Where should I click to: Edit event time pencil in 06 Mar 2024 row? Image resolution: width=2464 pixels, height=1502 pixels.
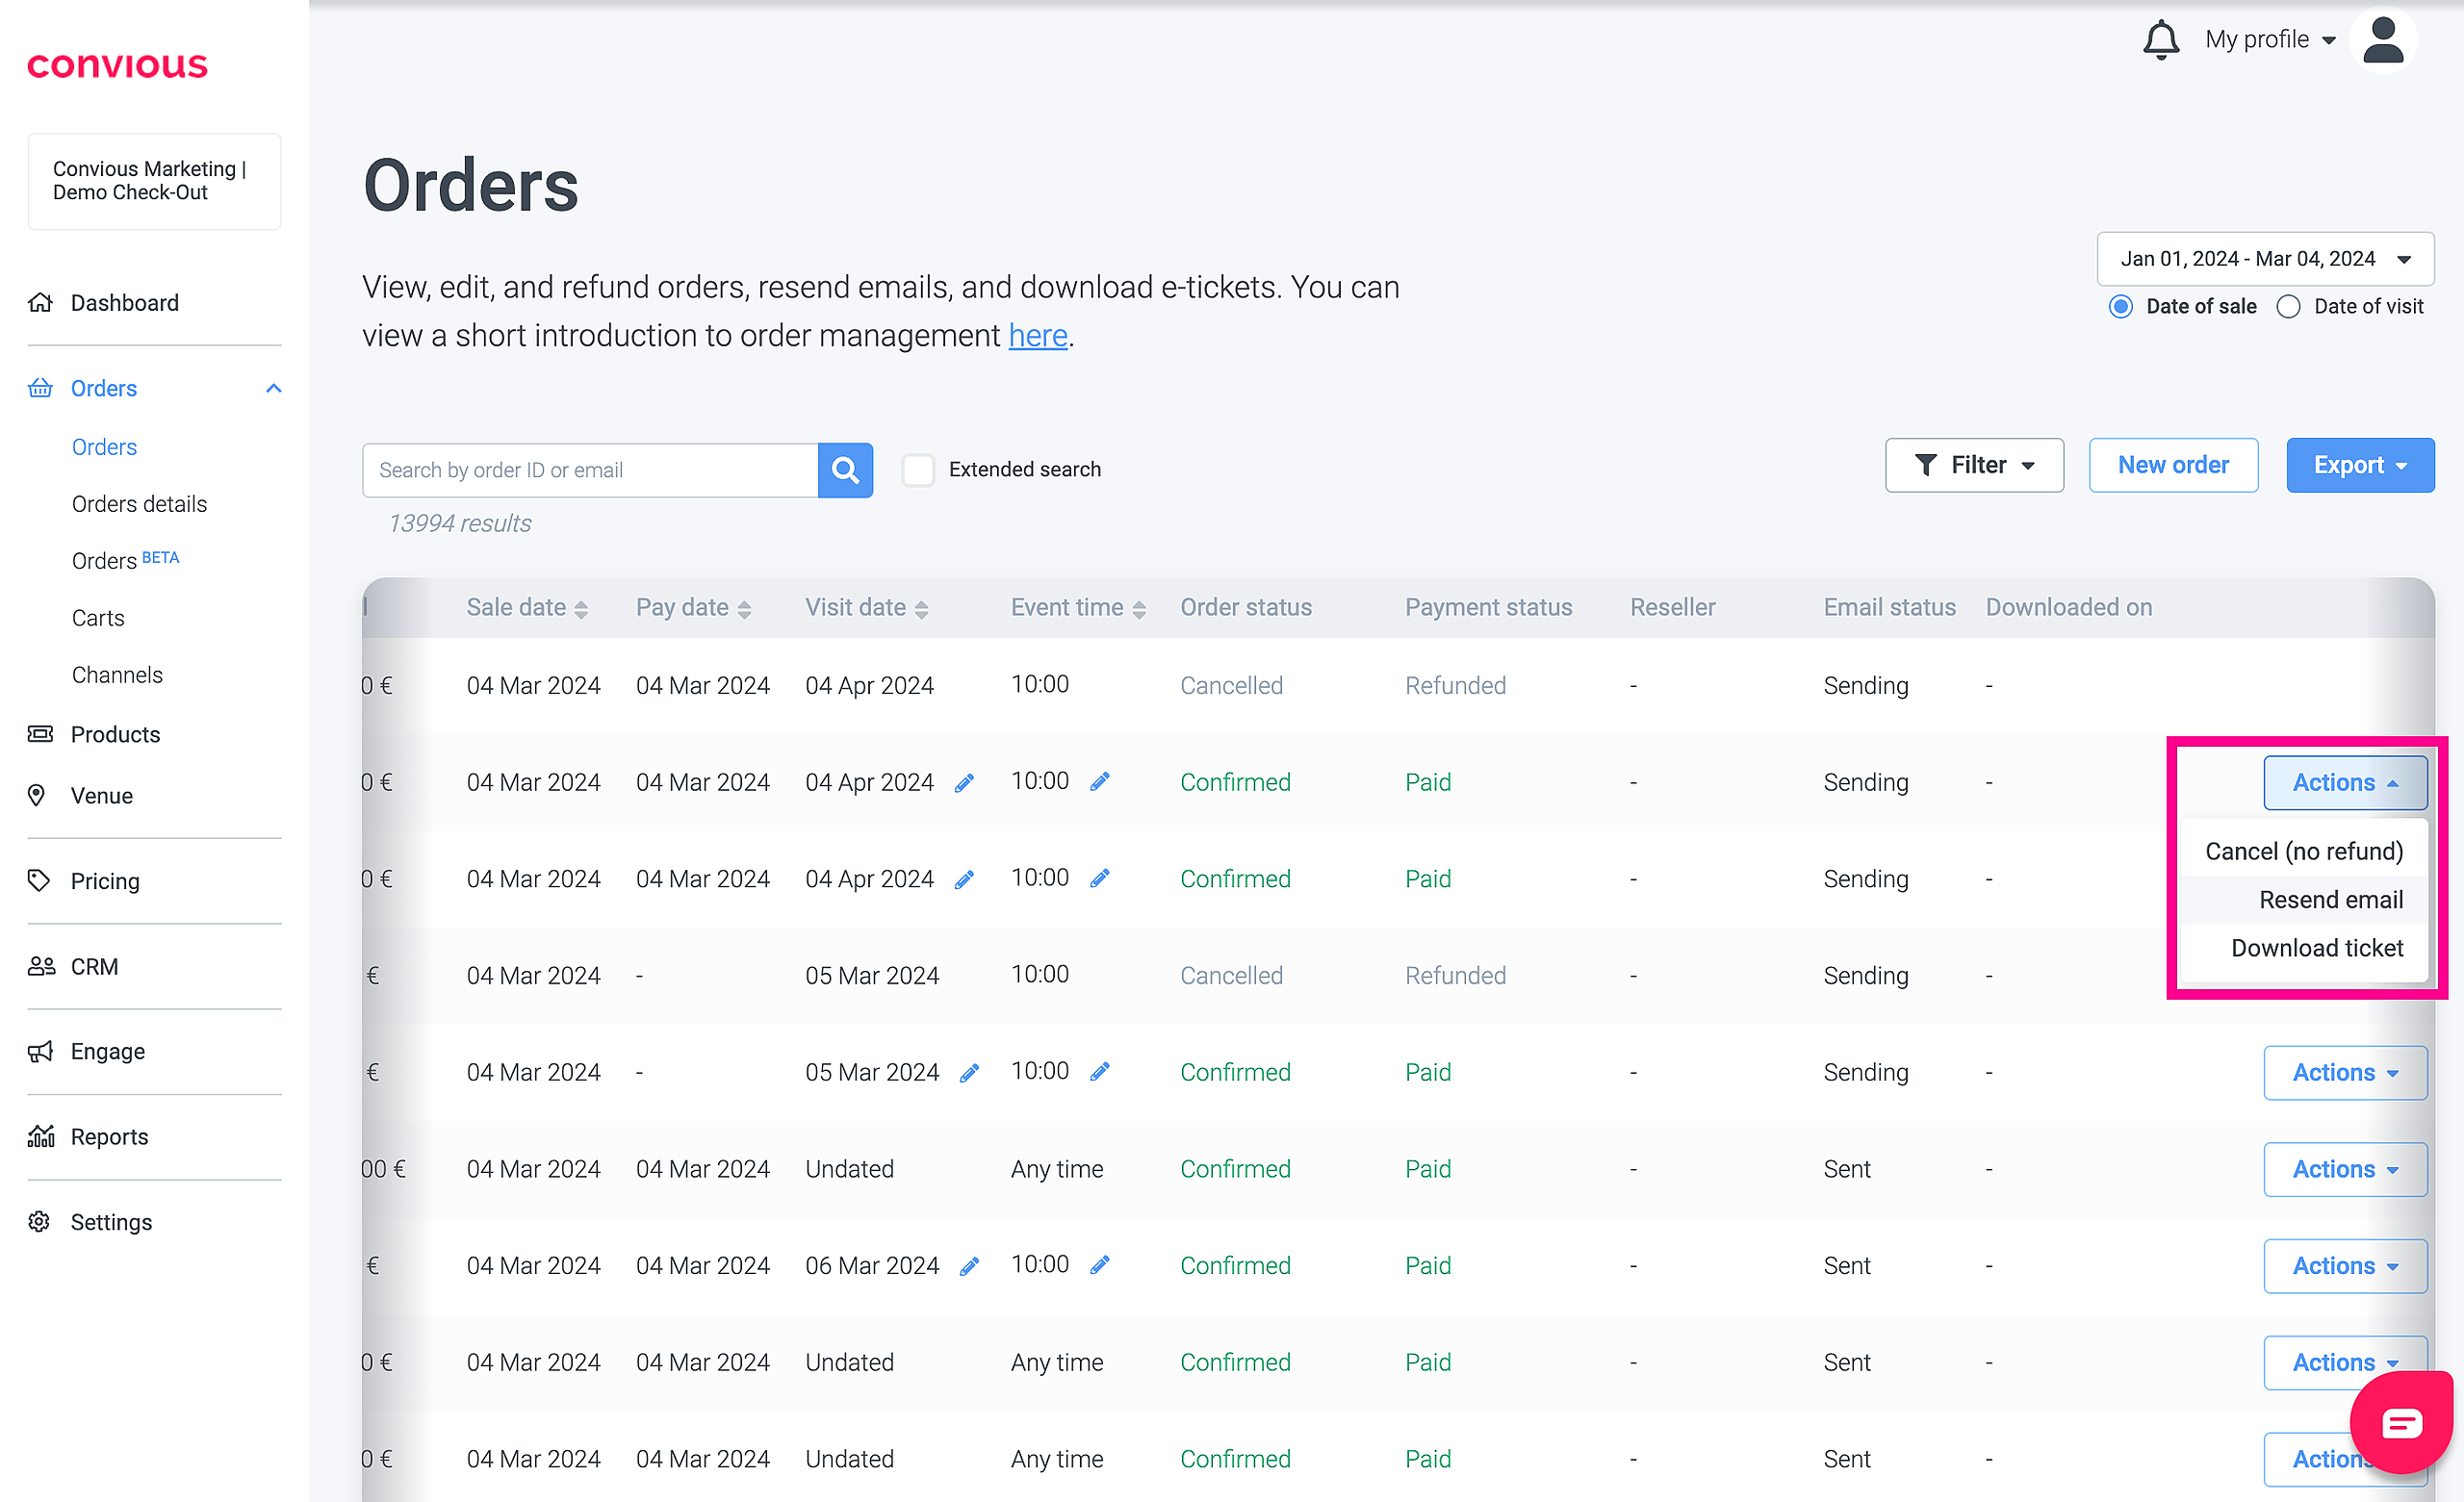1100,1266
